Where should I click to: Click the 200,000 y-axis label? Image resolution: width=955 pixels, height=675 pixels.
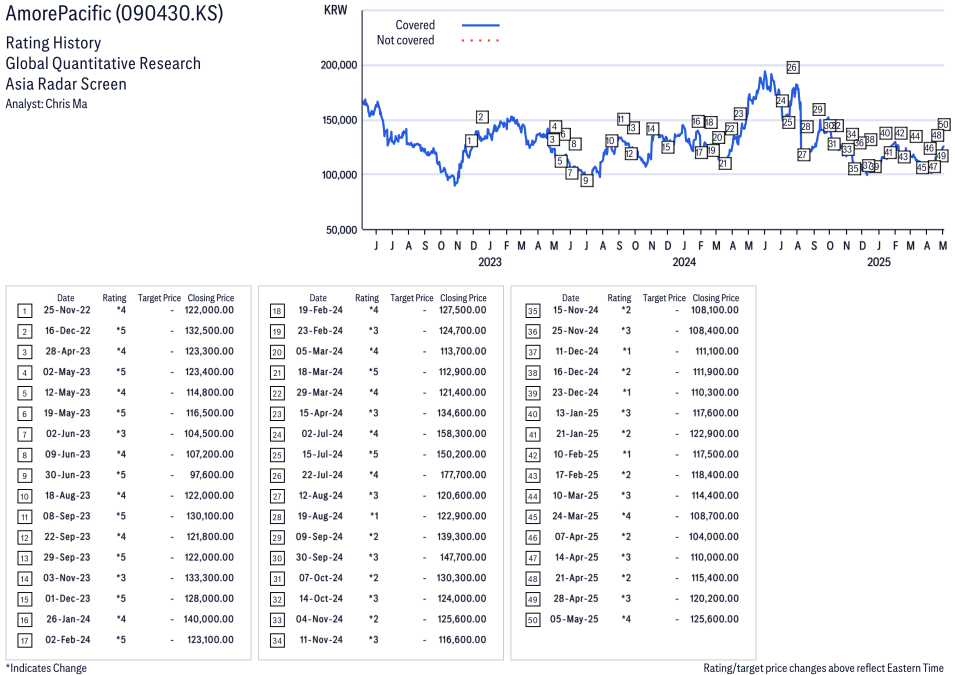tap(339, 65)
